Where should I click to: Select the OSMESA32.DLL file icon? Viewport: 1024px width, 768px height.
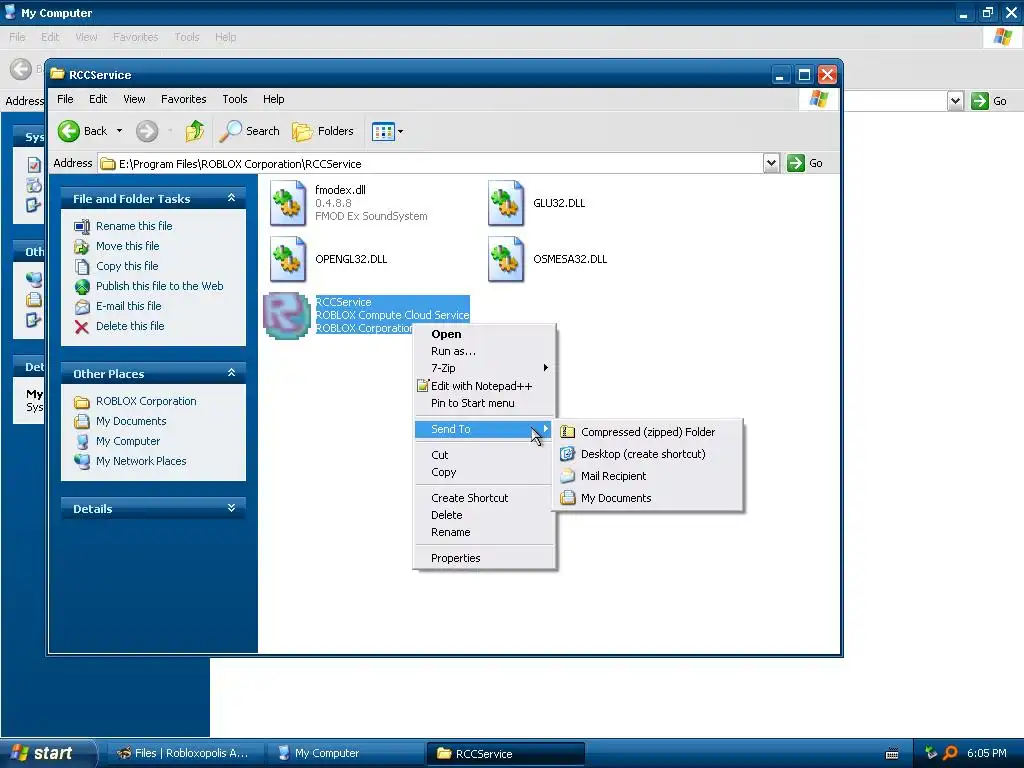tap(506, 259)
